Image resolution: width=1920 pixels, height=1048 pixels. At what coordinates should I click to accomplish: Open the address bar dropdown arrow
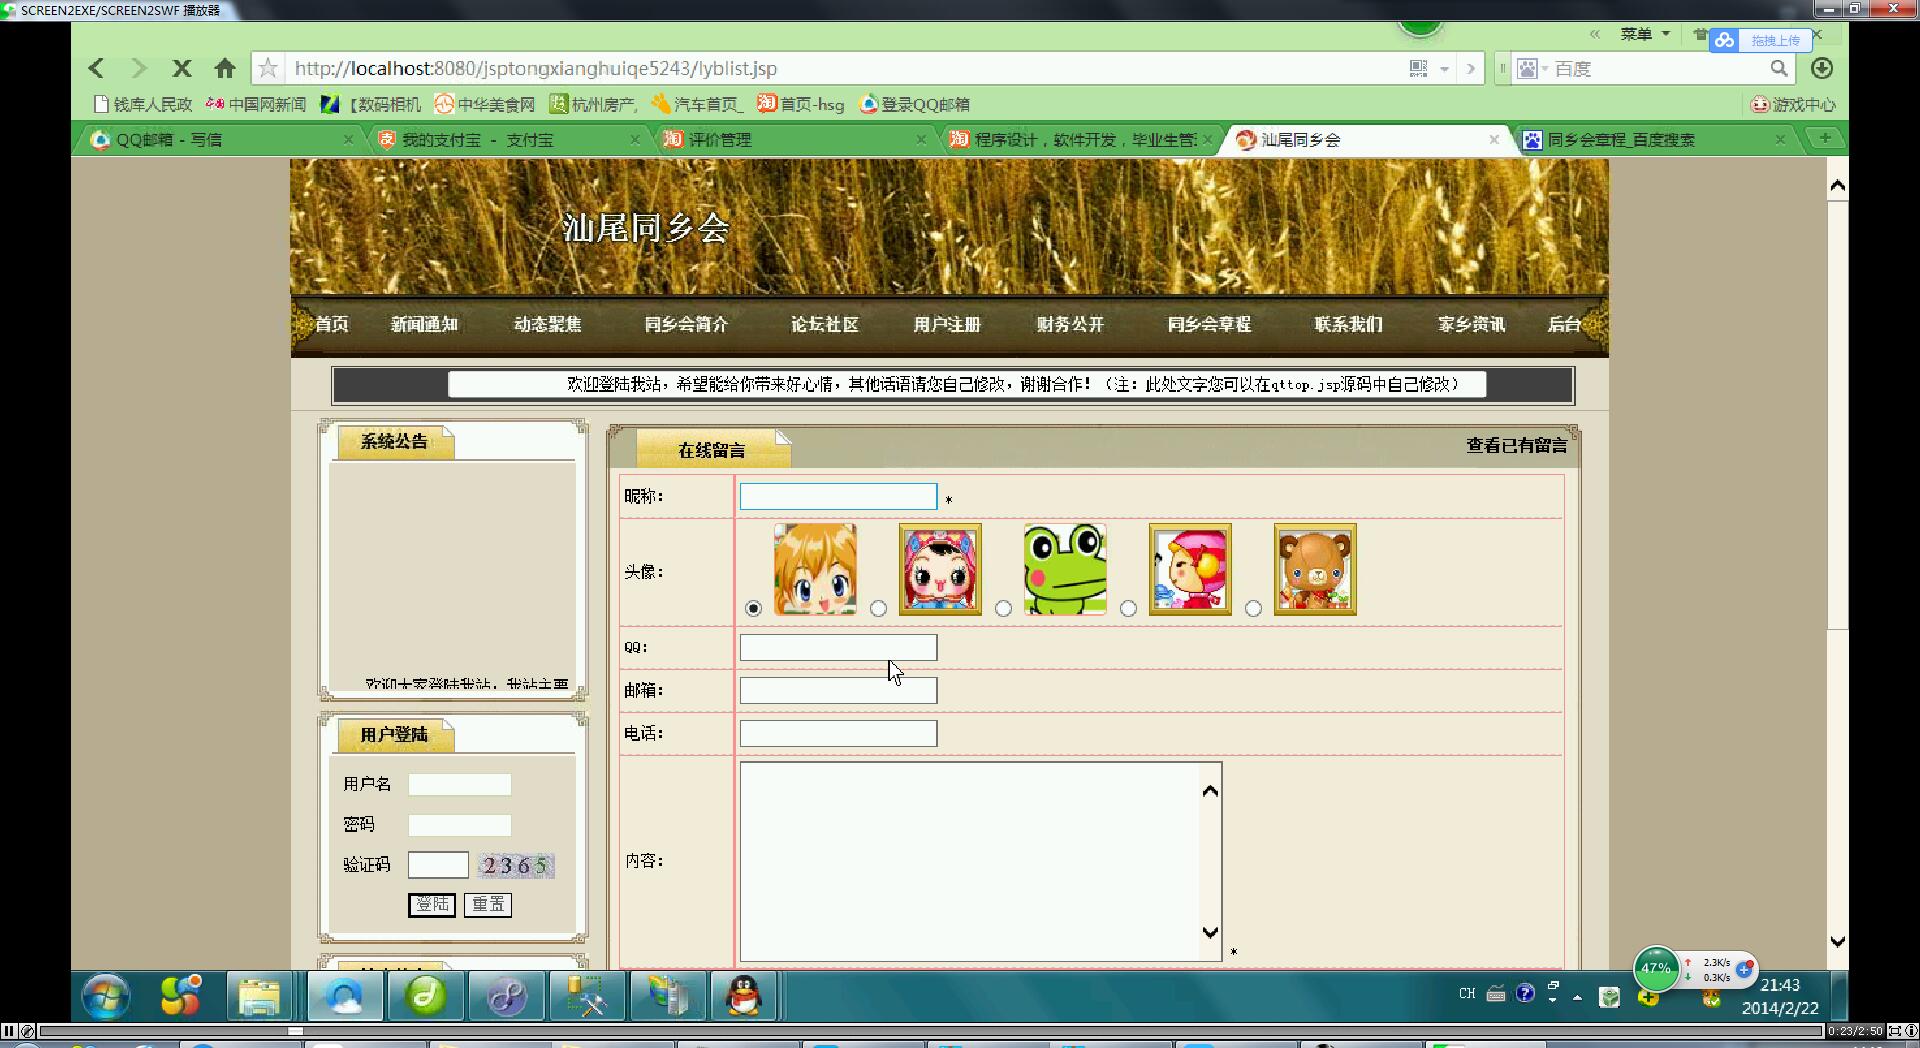pyautogui.click(x=1444, y=69)
